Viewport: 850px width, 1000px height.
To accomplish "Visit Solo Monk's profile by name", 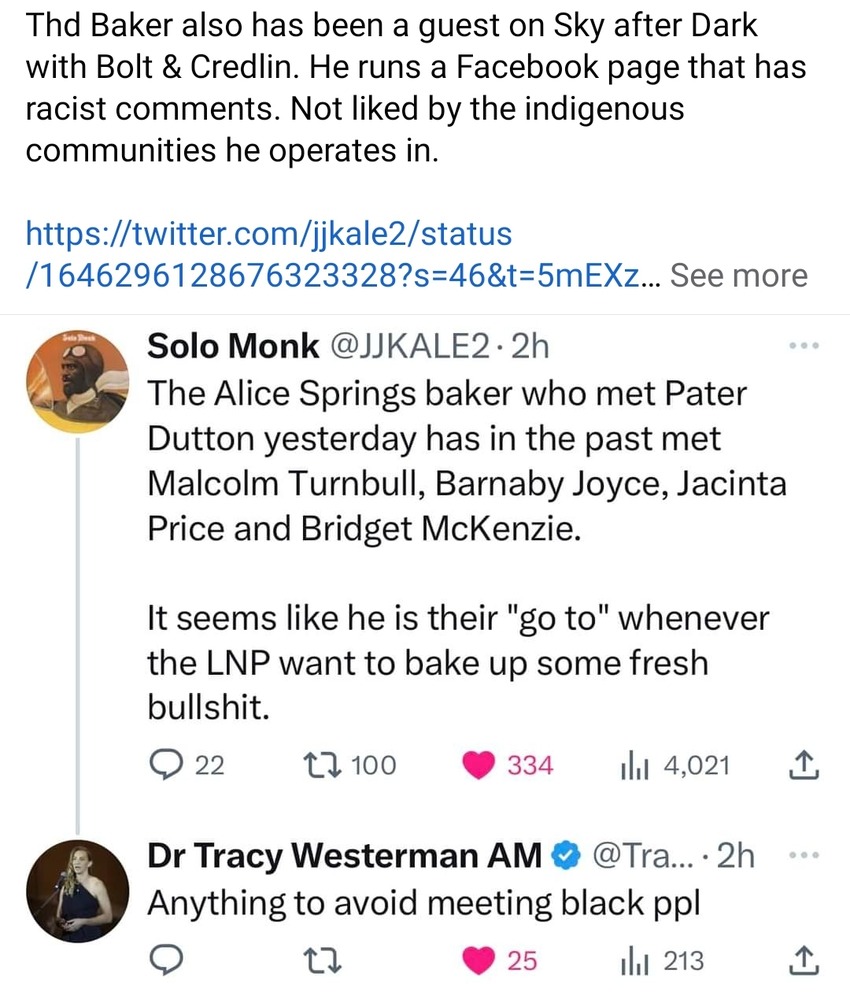I will tap(230, 346).
